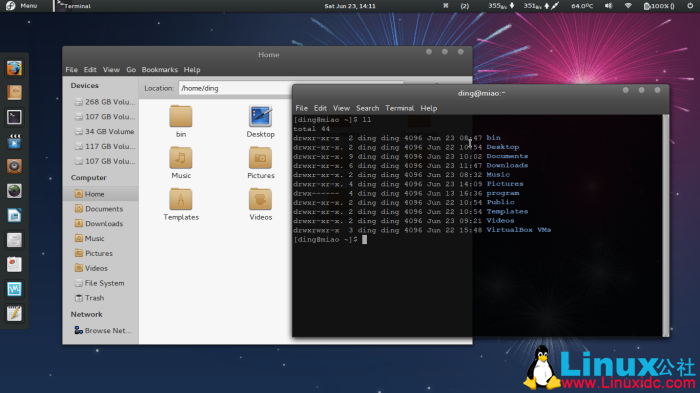Click the ding@miao:~ terminal title bar

click(480, 93)
